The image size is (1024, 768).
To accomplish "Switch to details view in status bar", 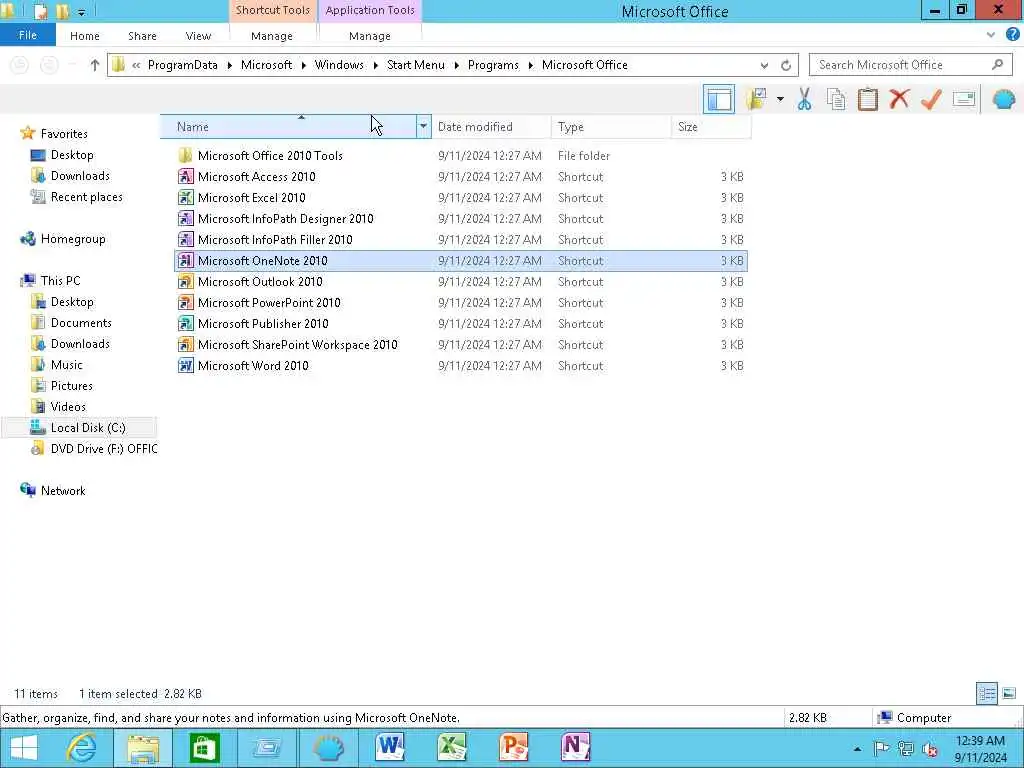I will point(987,694).
